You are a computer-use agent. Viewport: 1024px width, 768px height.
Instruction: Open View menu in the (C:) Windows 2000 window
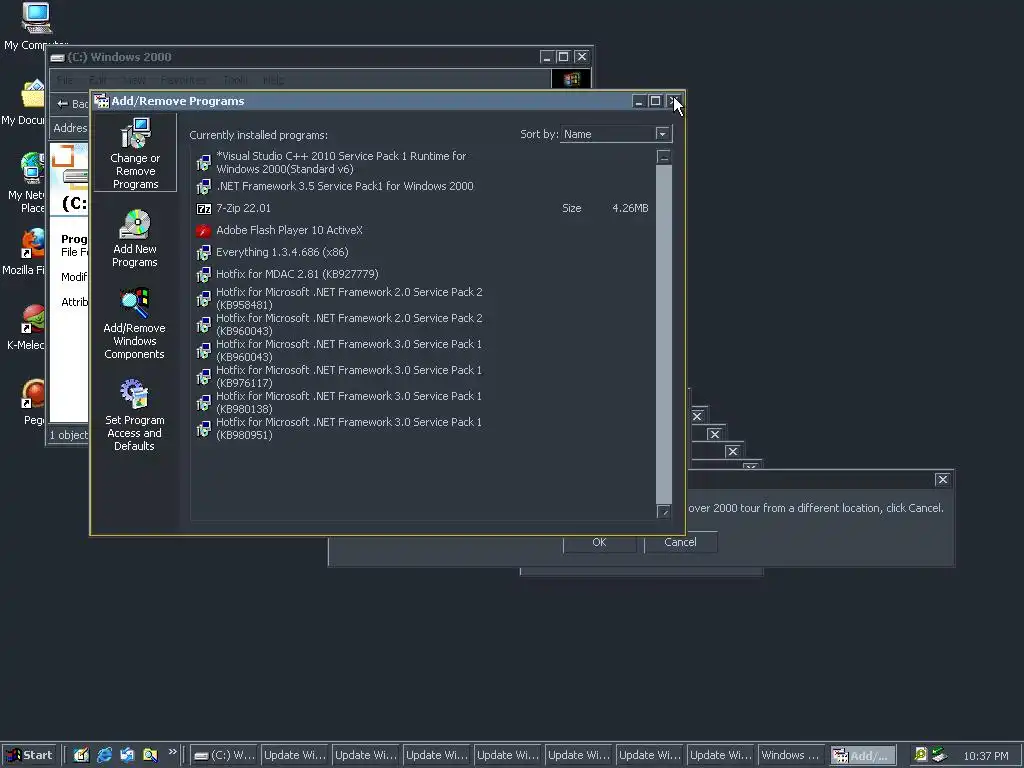tap(134, 80)
